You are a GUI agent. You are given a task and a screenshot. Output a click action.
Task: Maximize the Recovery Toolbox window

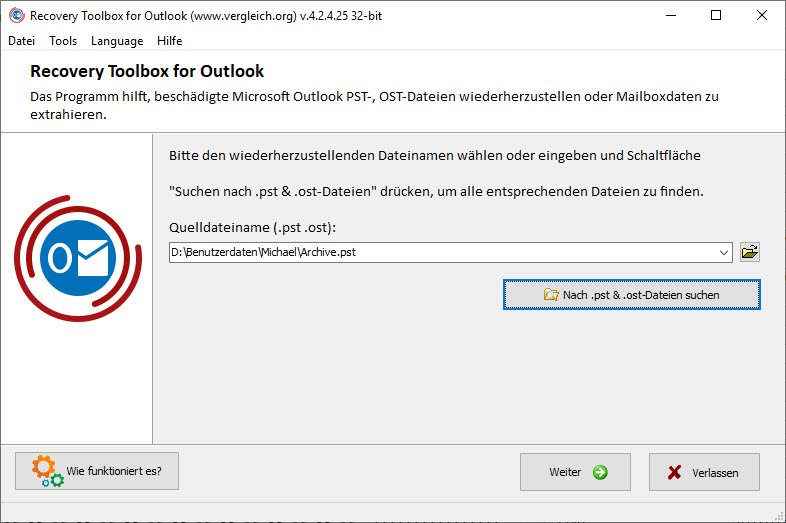coord(716,16)
